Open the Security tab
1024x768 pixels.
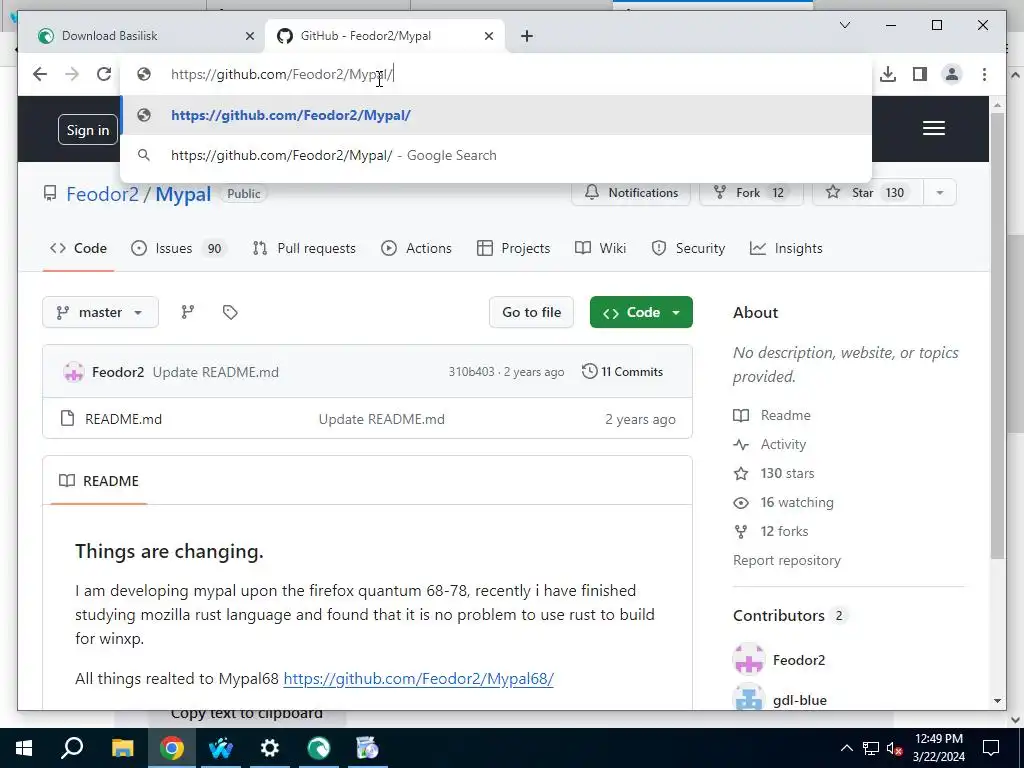point(688,248)
